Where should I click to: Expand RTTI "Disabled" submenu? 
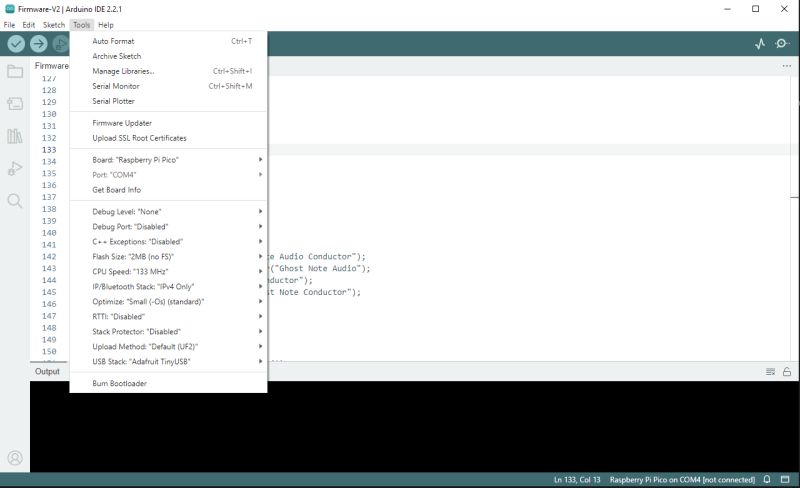coord(168,316)
